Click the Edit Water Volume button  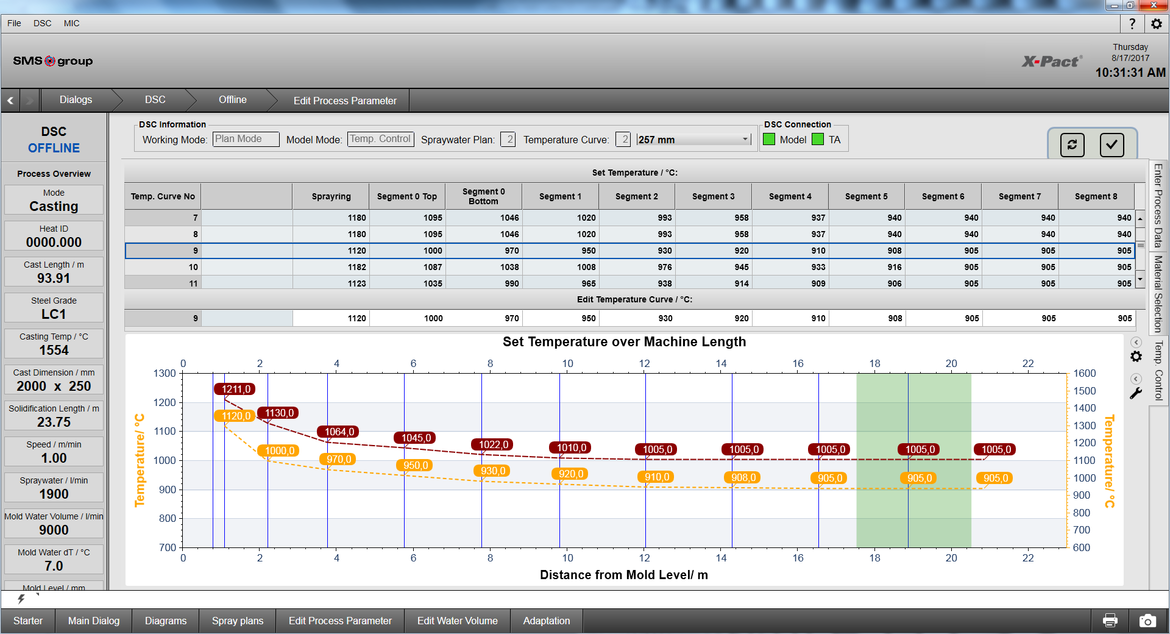click(457, 621)
